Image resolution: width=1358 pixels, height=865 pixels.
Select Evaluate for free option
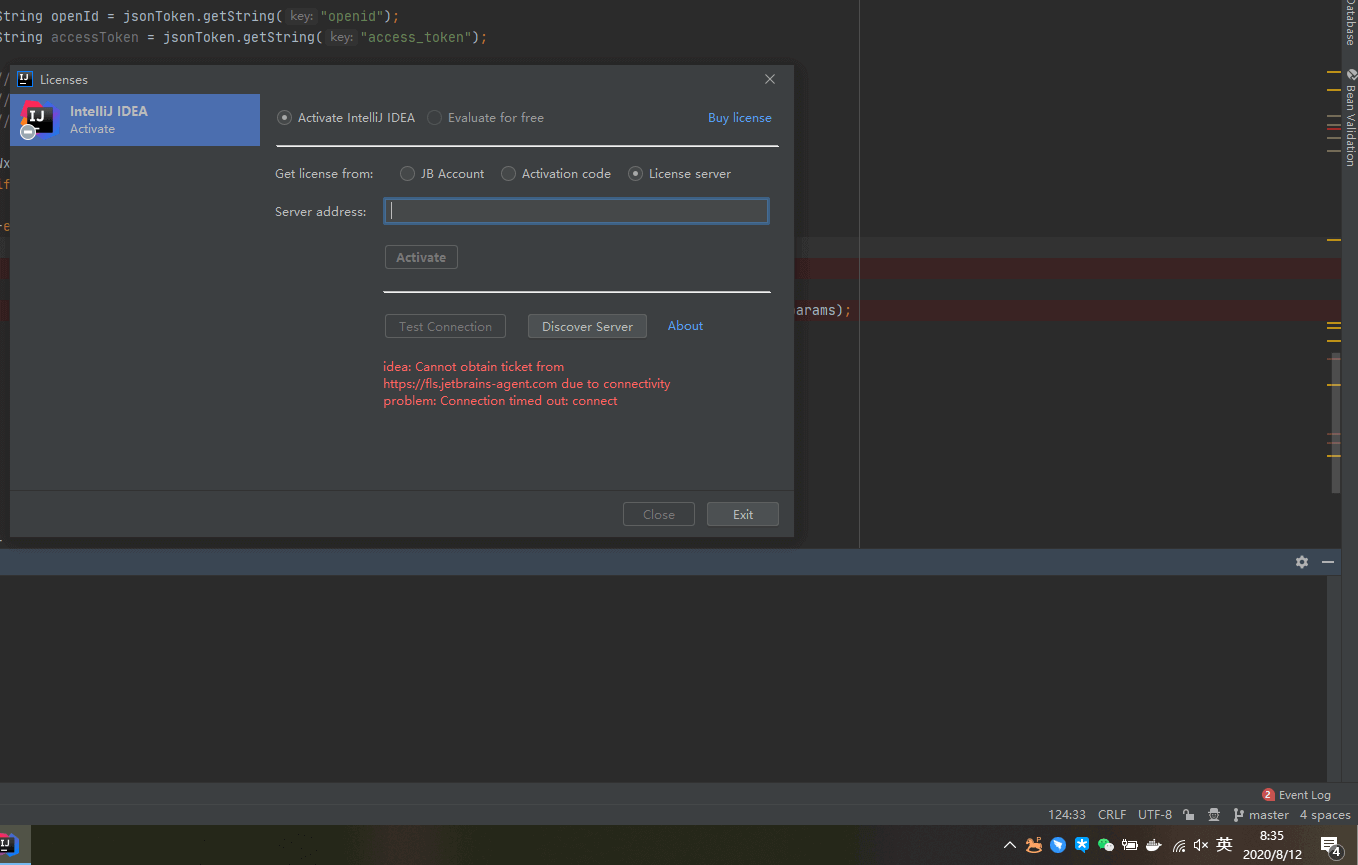point(435,118)
